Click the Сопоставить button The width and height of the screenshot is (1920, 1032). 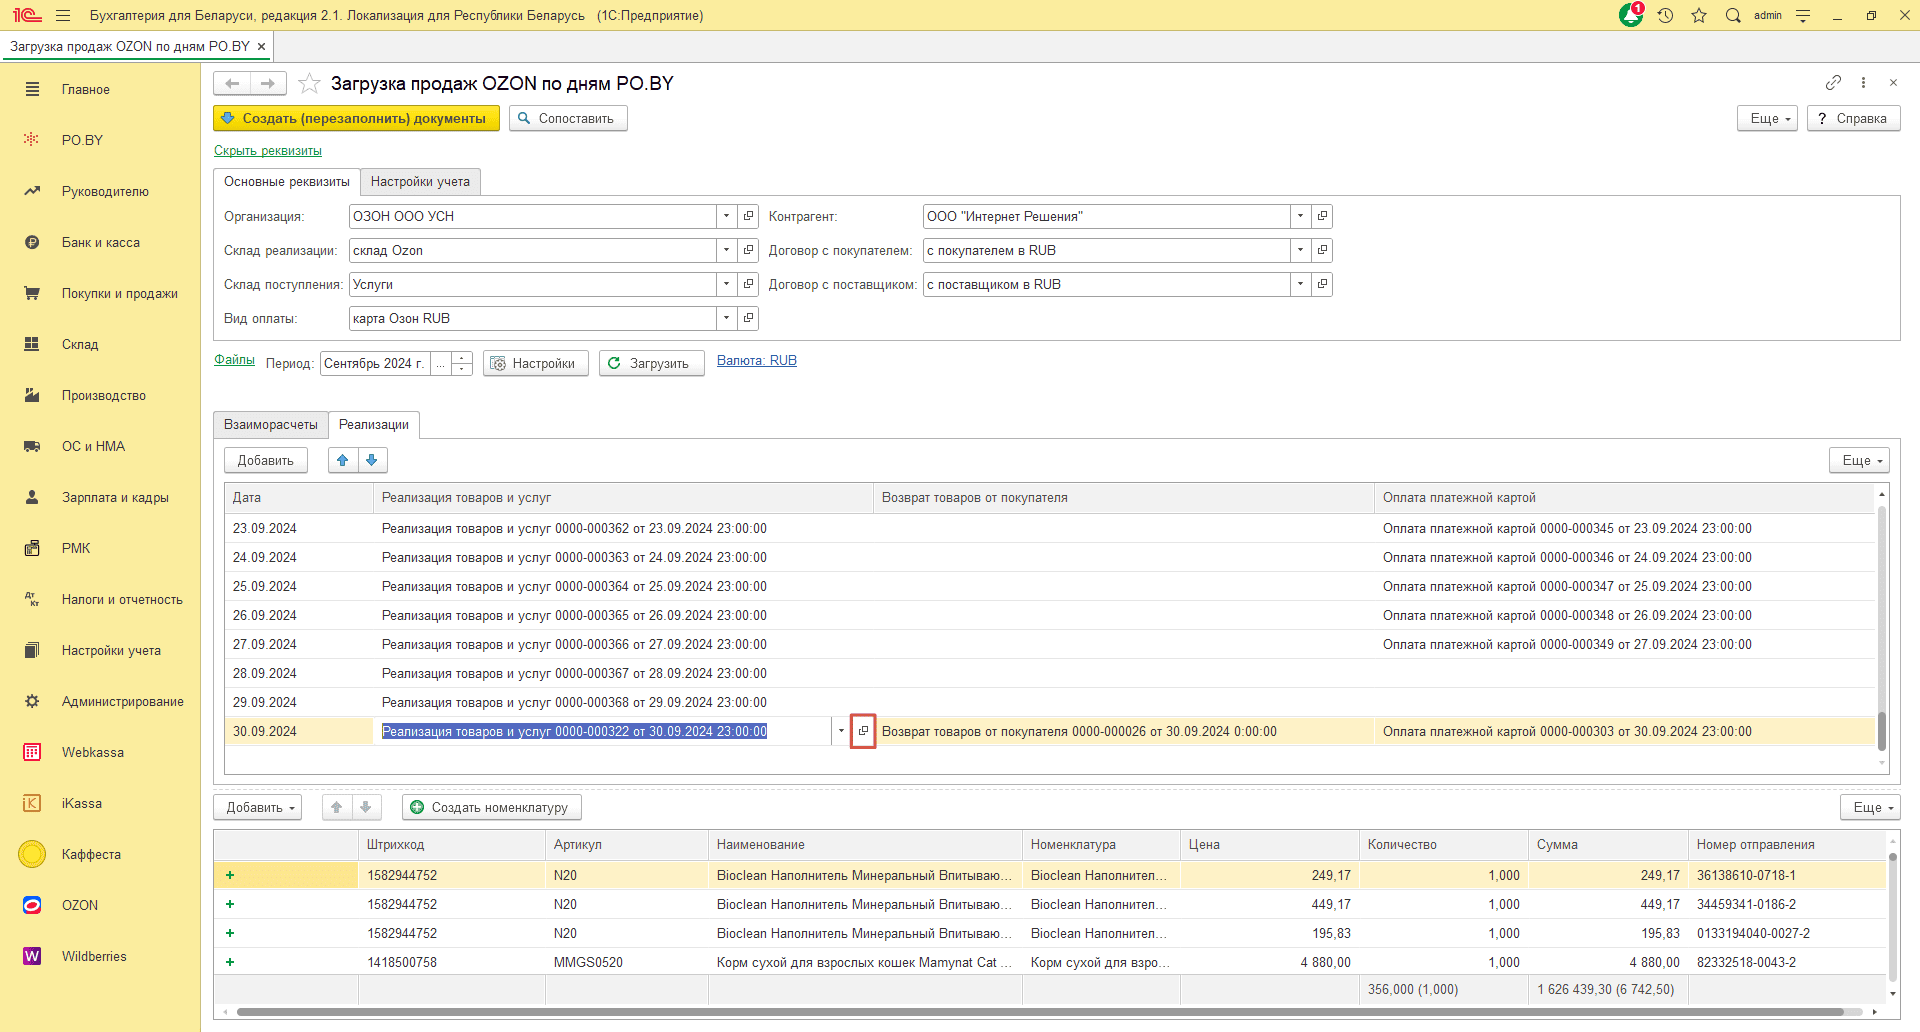coord(568,118)
